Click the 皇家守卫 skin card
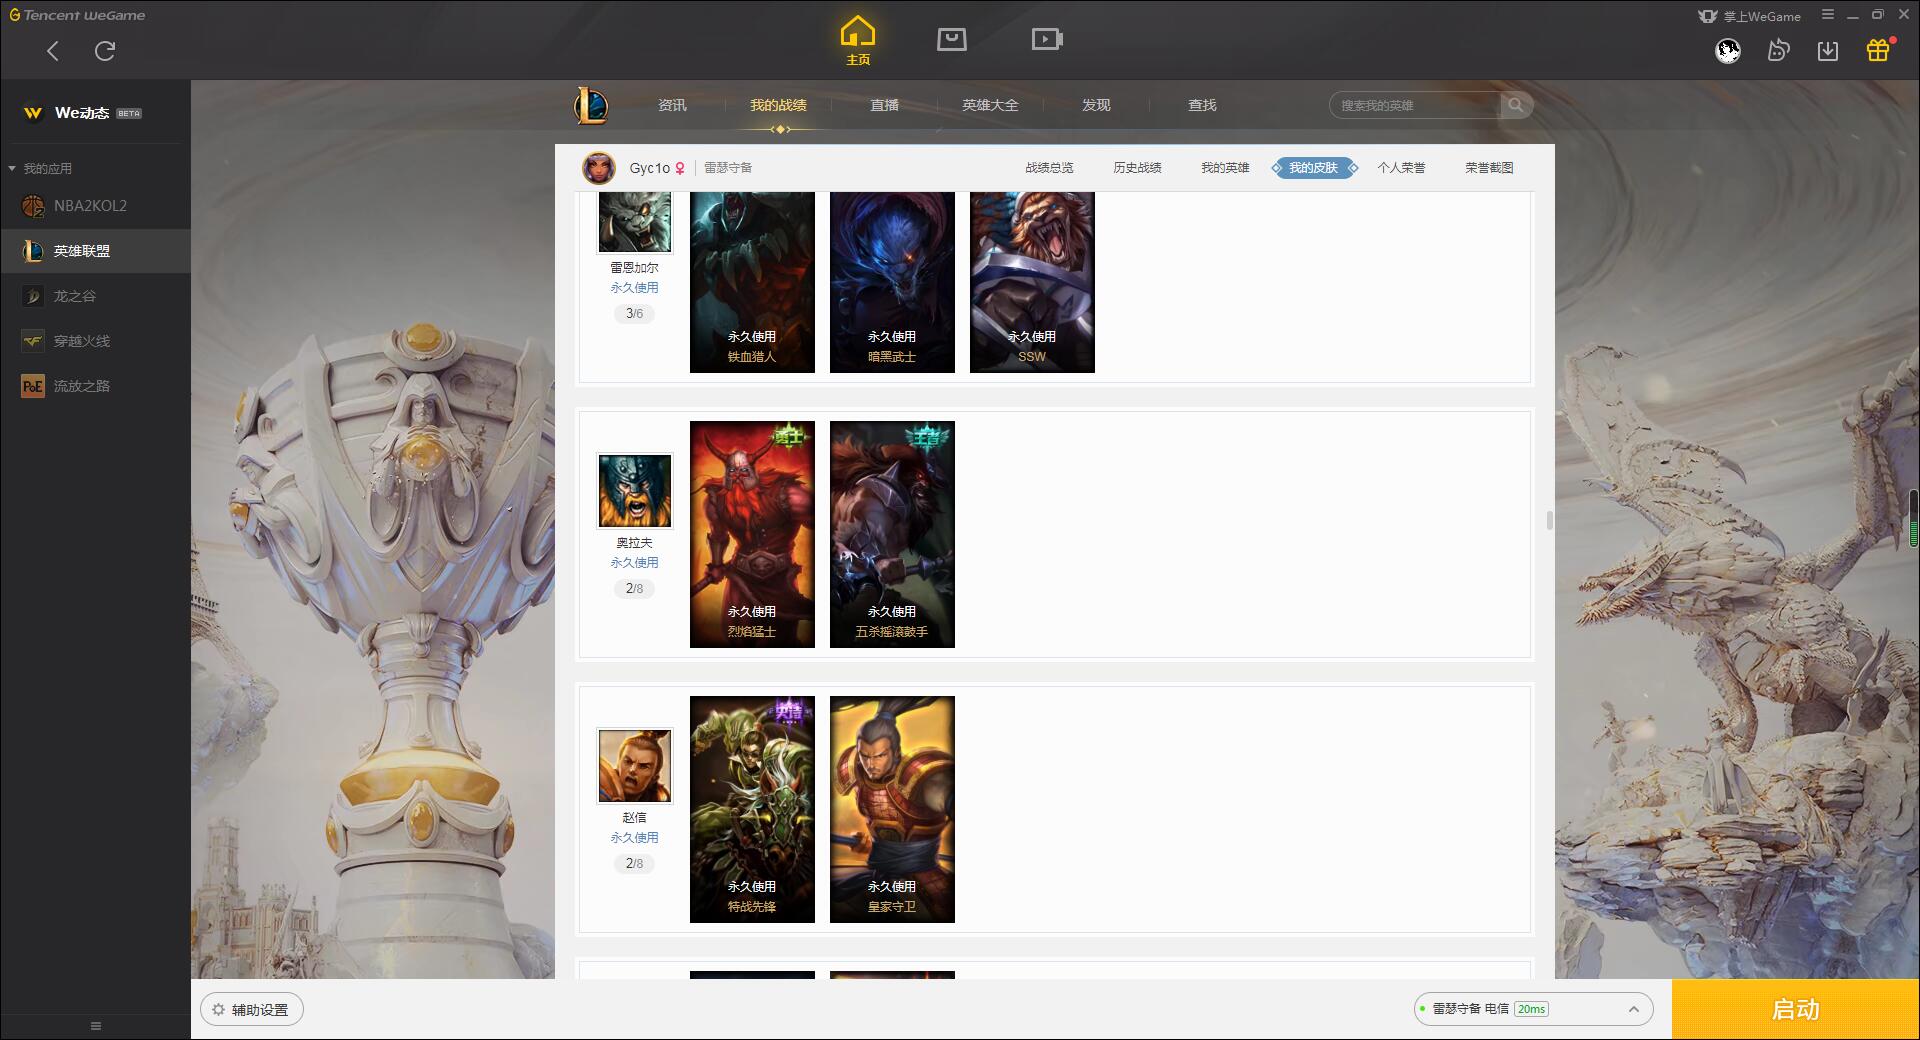Screen dimensions: 1920x1040 click(x=892, y=809)
